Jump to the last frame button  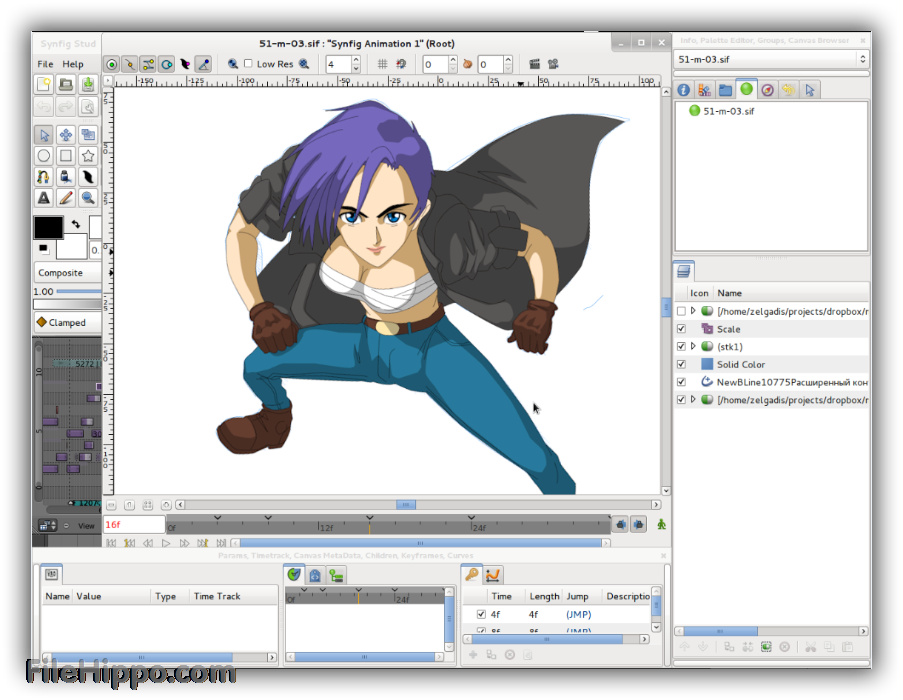221,543
